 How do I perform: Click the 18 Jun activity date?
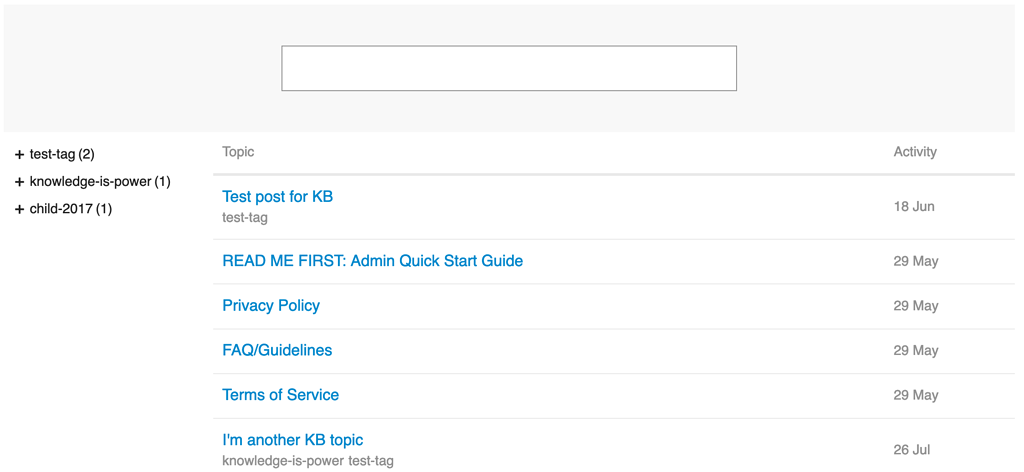[914, 207]
